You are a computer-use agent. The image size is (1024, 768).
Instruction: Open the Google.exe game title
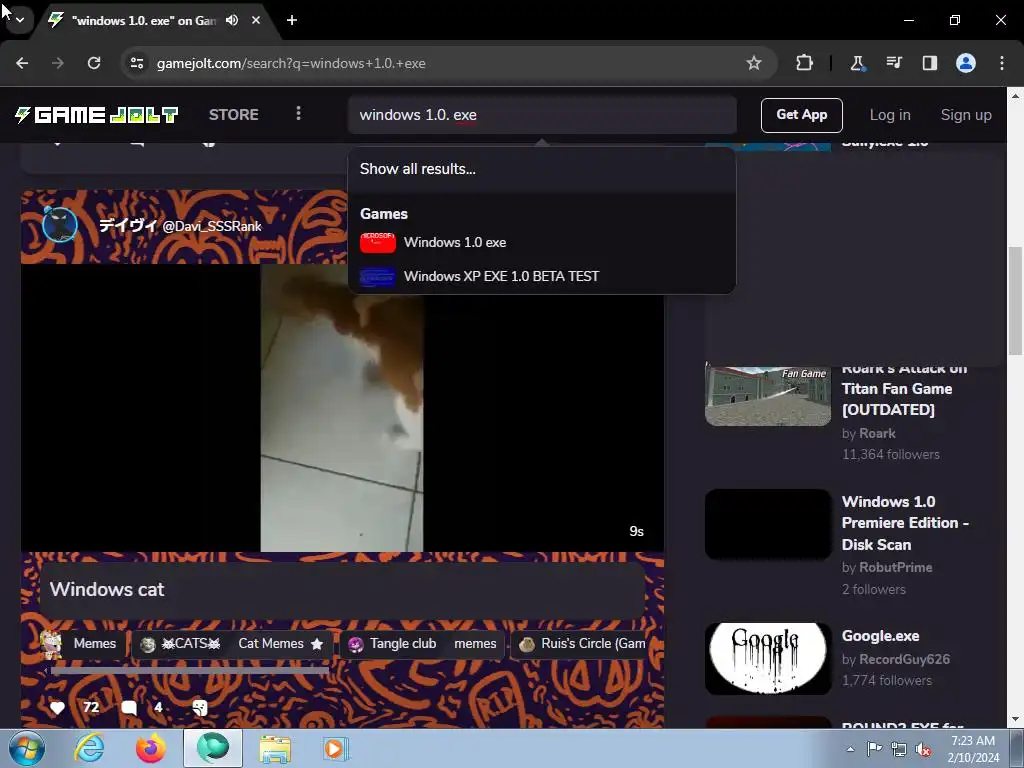tap(880, 636)
